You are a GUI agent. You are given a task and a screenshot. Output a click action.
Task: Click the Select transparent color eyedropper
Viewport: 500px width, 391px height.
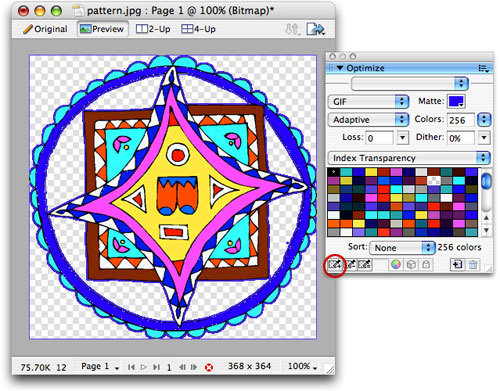tap(364, 265)
